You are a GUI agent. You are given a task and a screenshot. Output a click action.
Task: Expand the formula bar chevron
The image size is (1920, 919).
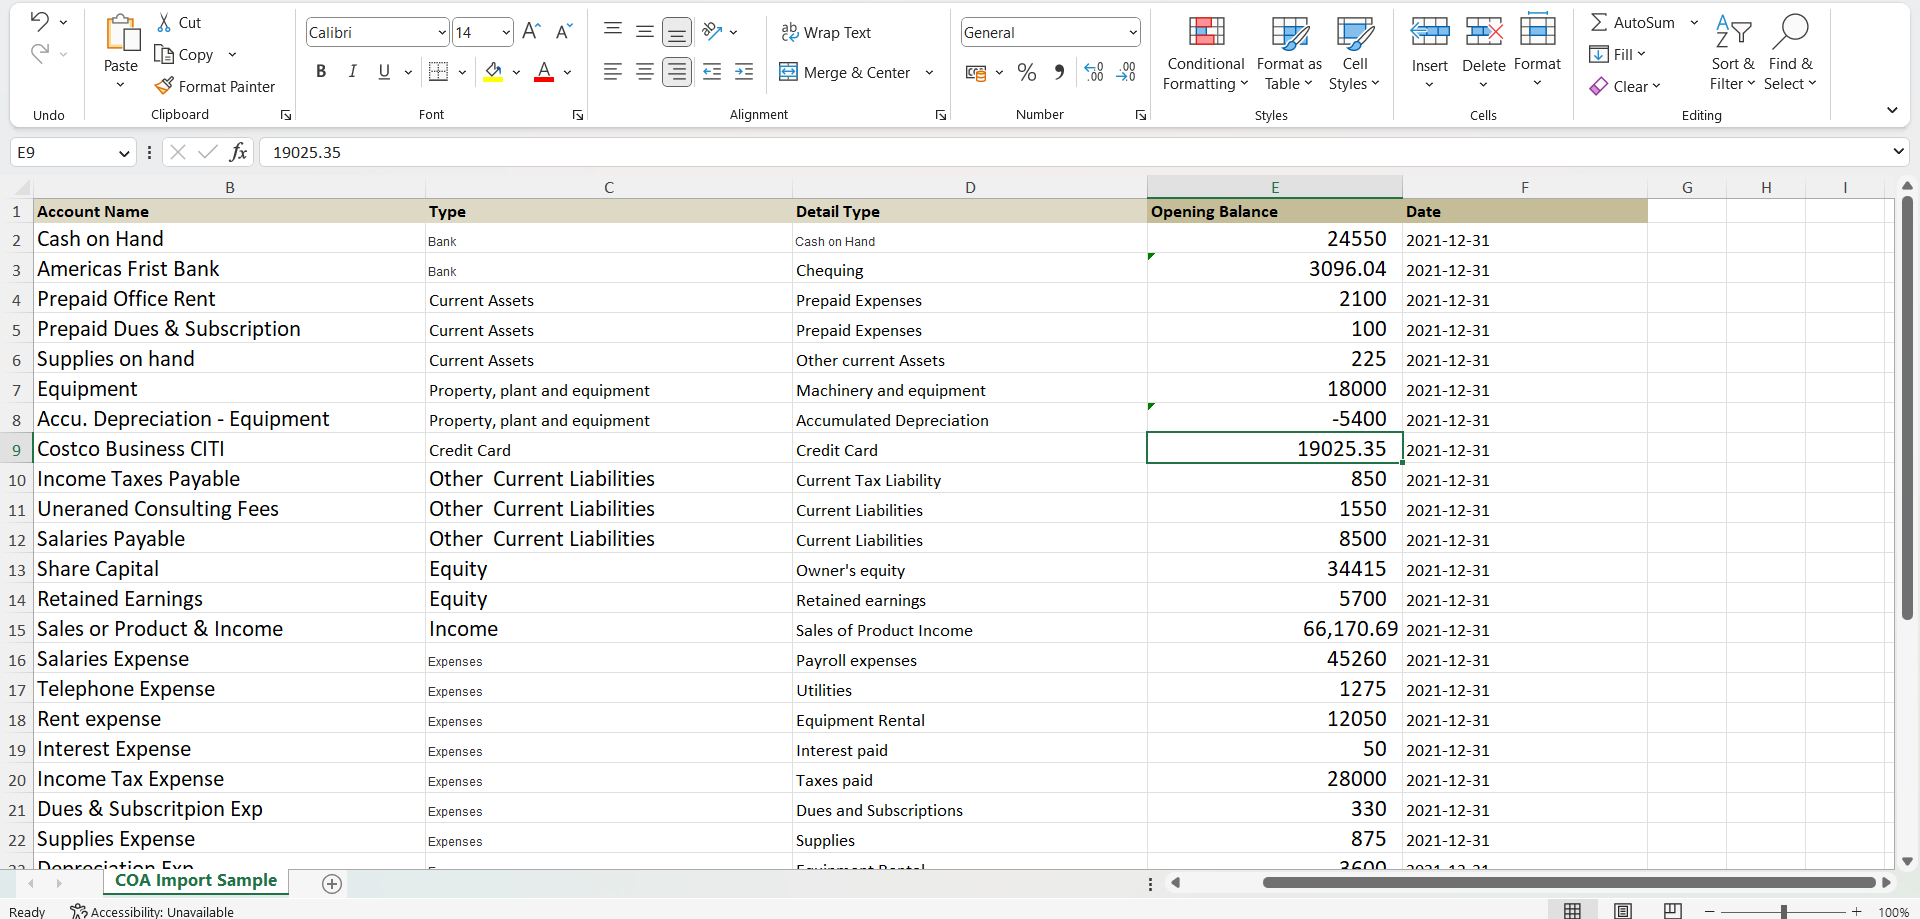[x=1898, y=152]
